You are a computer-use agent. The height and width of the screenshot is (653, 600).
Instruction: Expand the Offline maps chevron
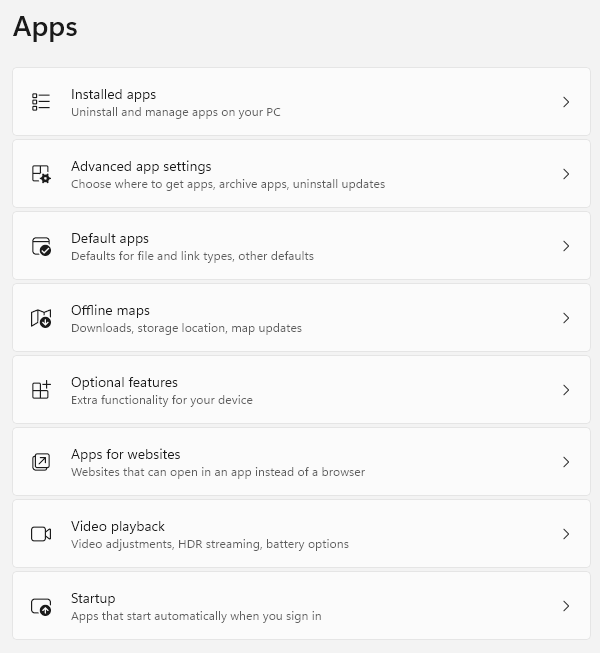tap(566, 318)
